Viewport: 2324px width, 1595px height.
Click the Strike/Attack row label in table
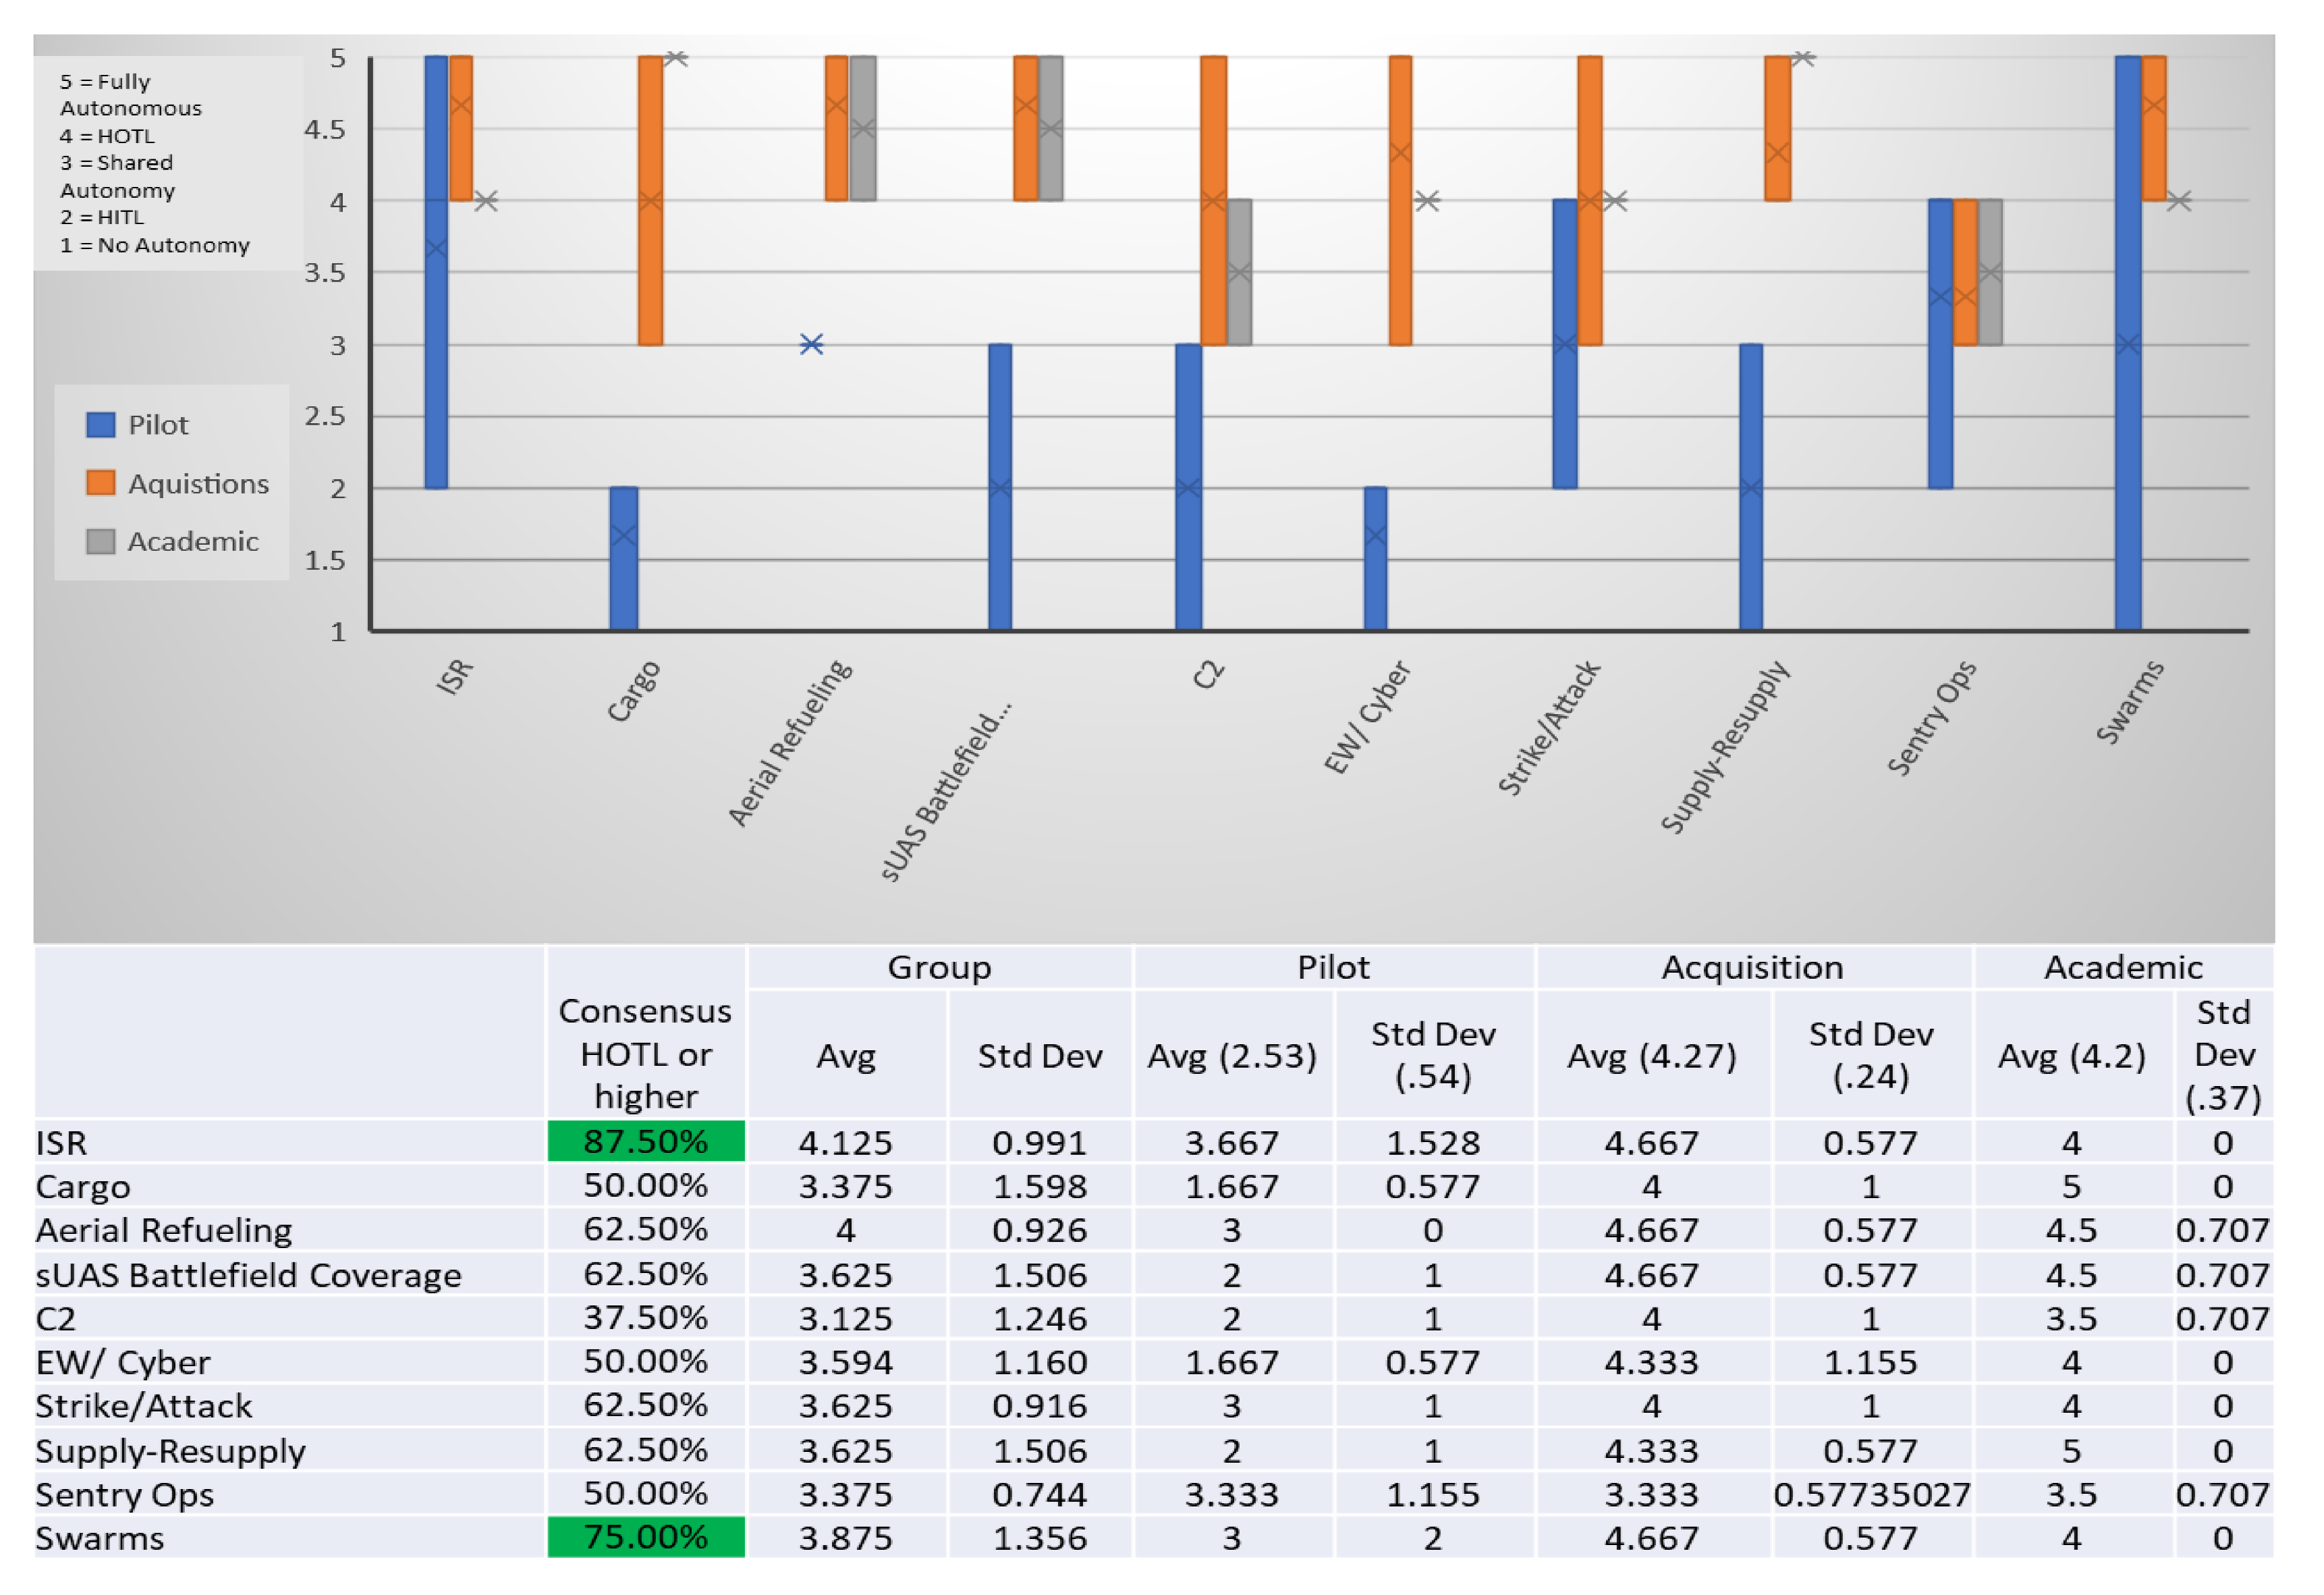[143, 1405]
